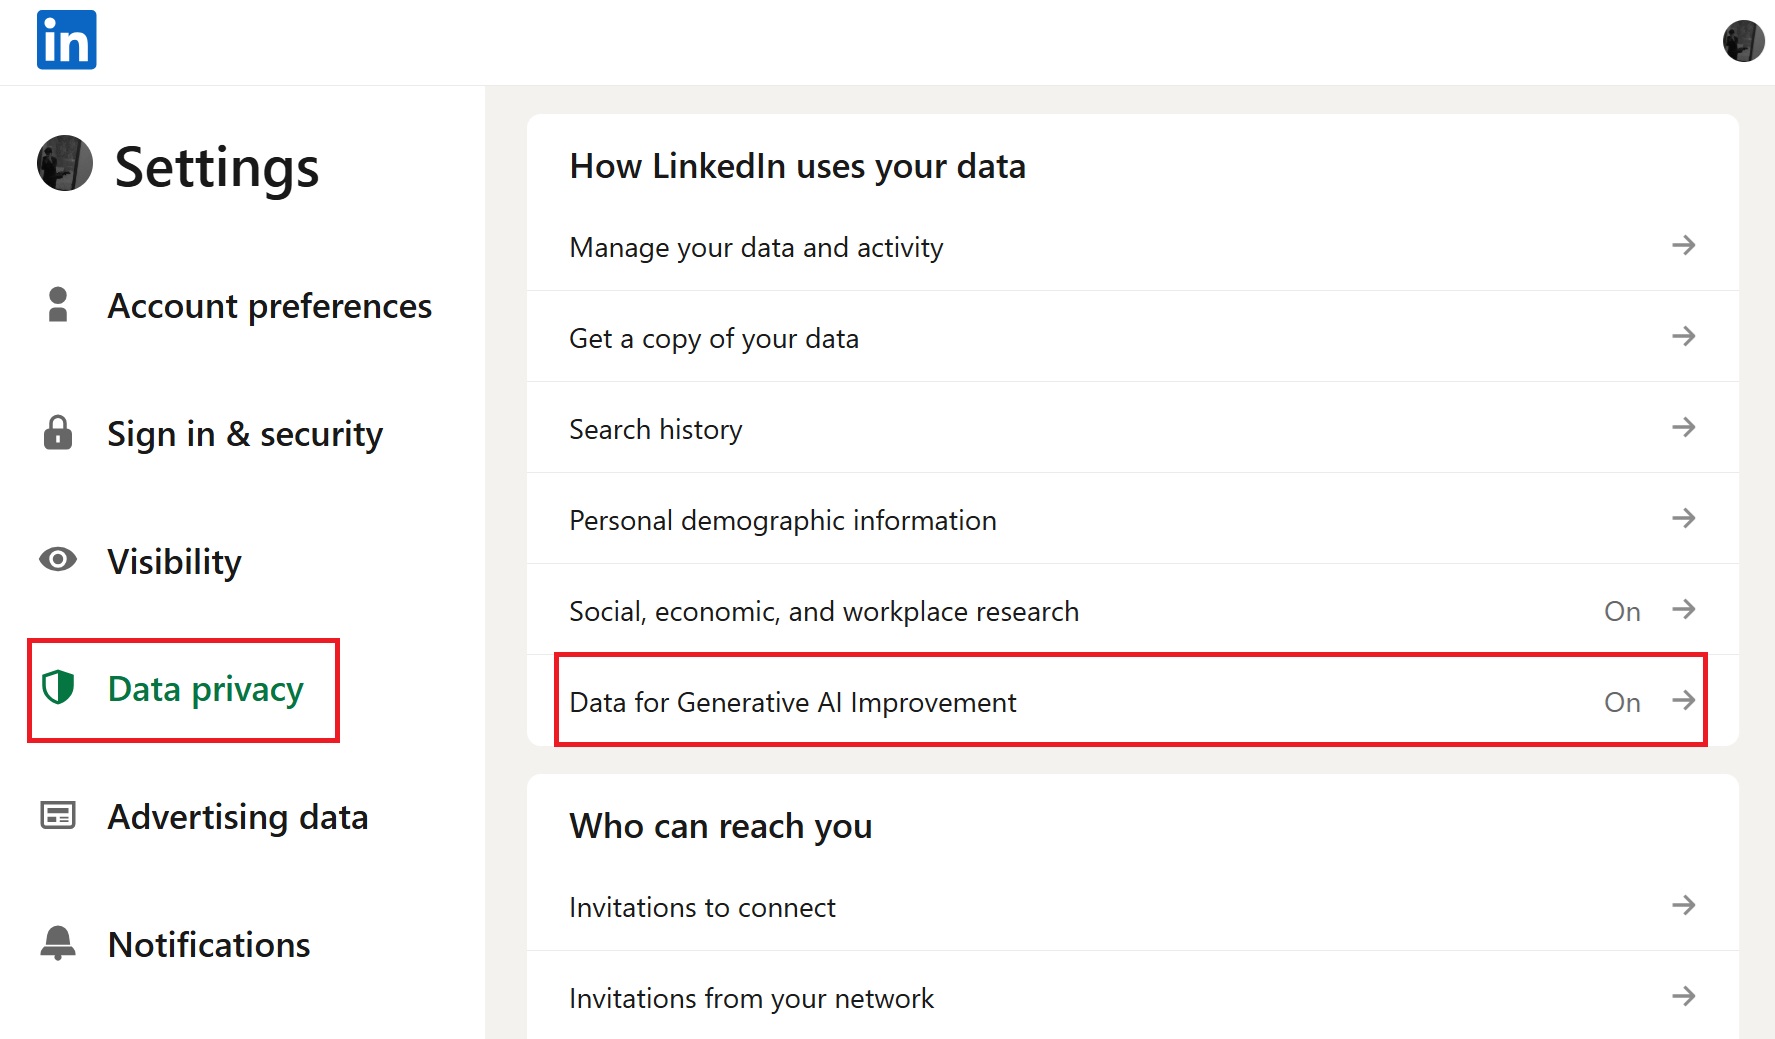The height and width of the screenshot is (1039, 1775).
Task: Go to the Notifications settings section
Action: (x=209, y=945)
